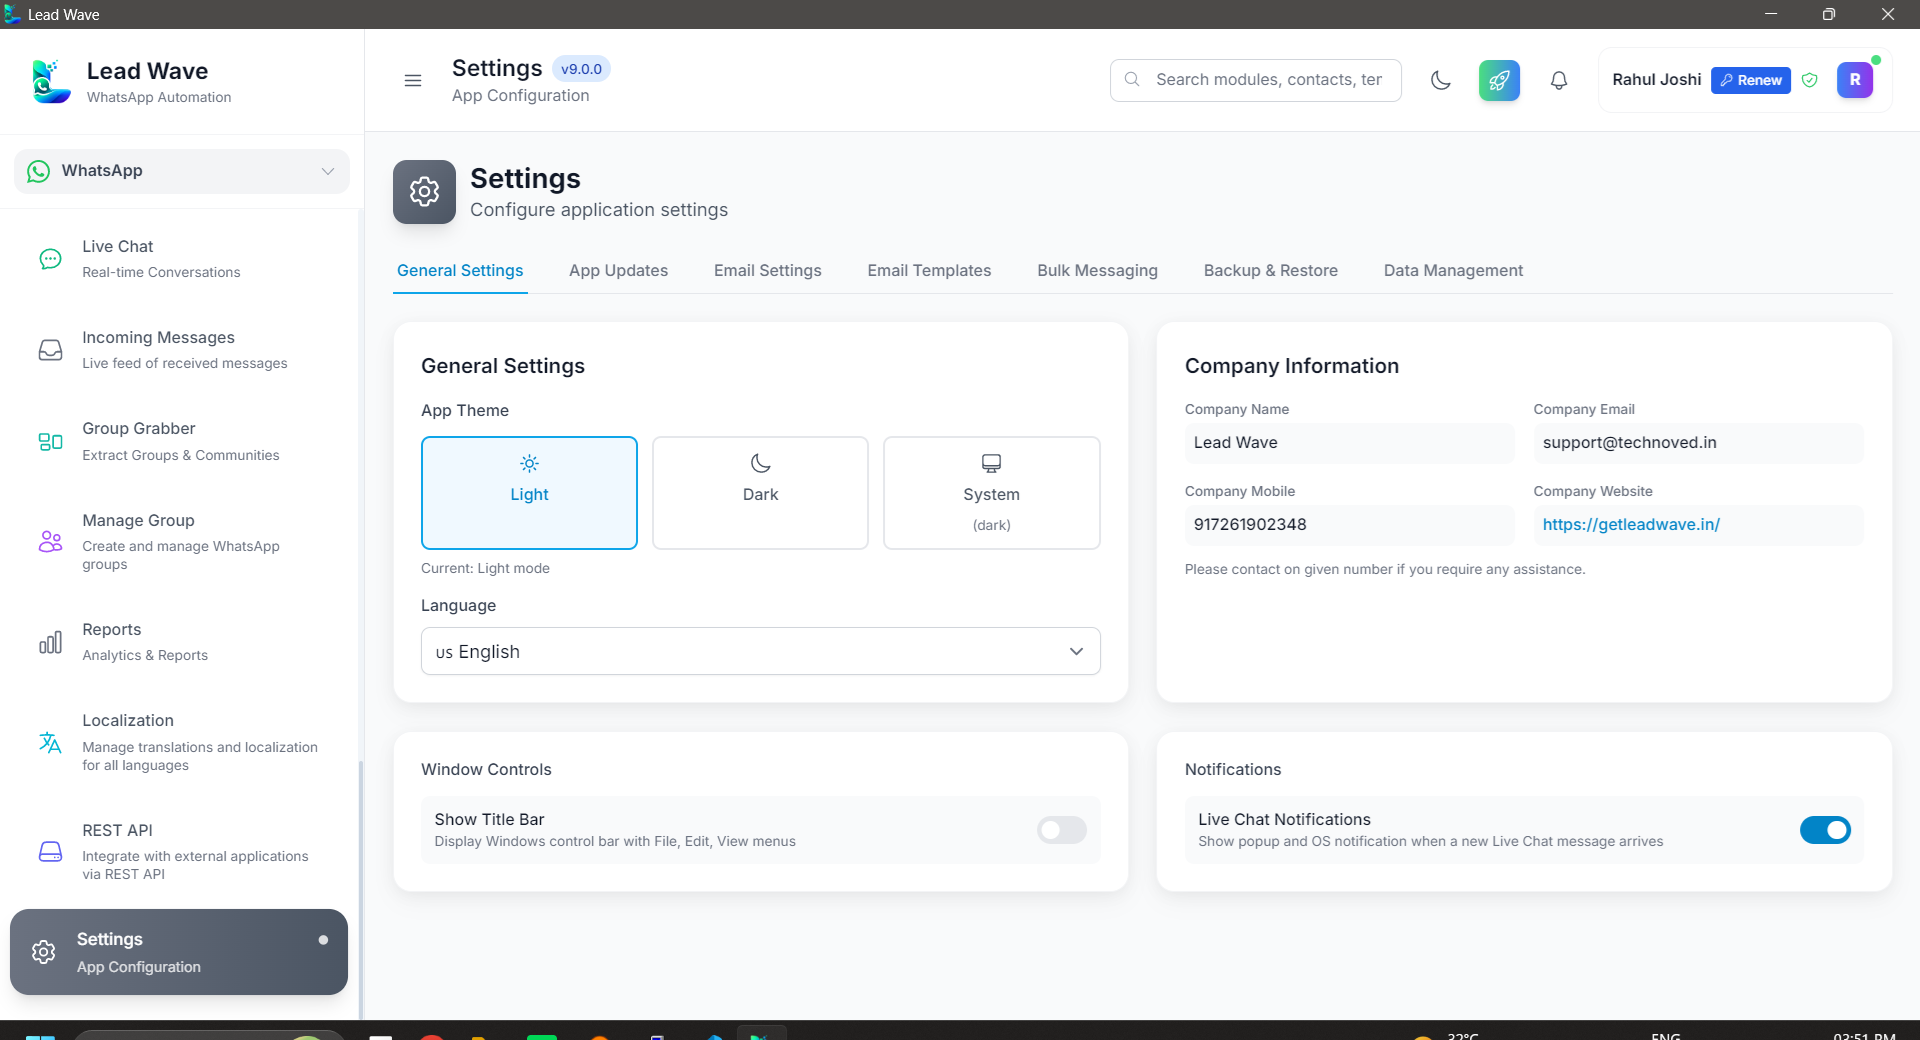
Task: Click the Company Email field
Action: pos(1698,443)
